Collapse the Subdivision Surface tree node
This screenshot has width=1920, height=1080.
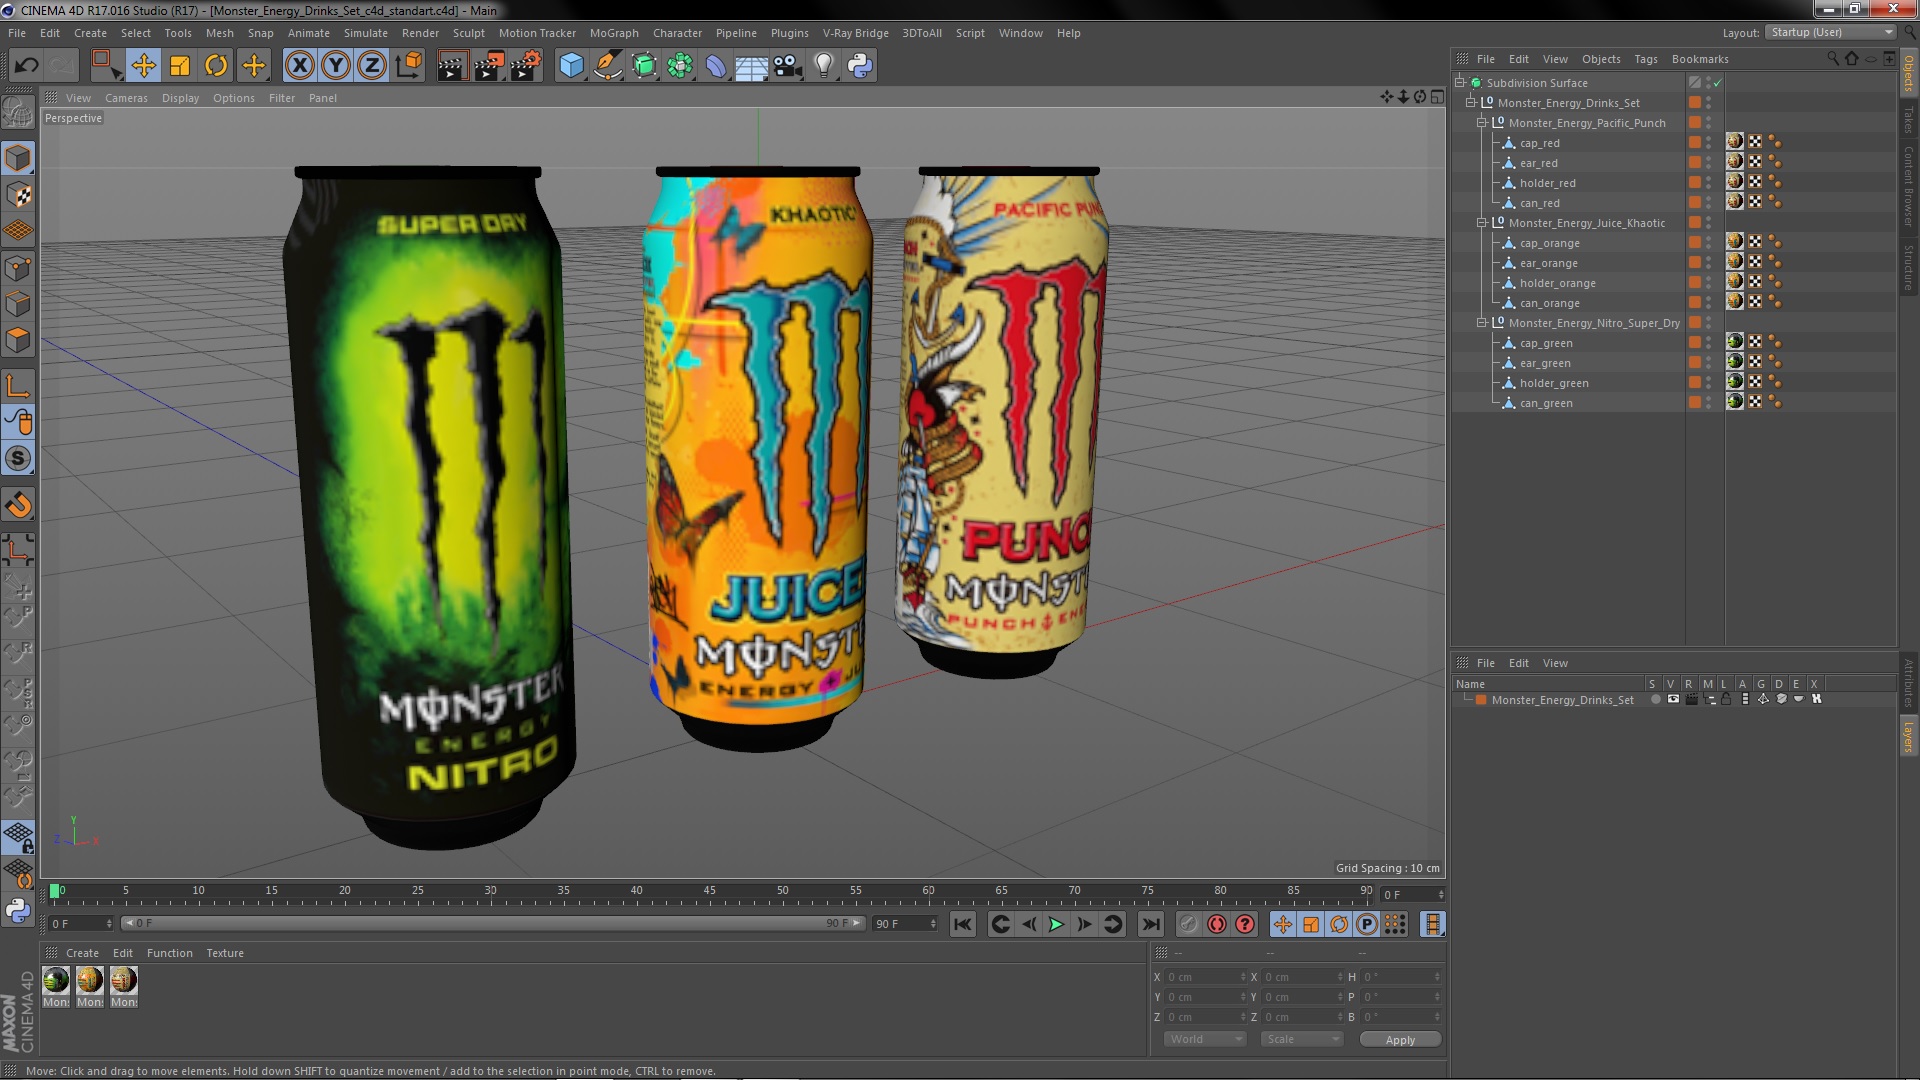[x=1461, y=82]
